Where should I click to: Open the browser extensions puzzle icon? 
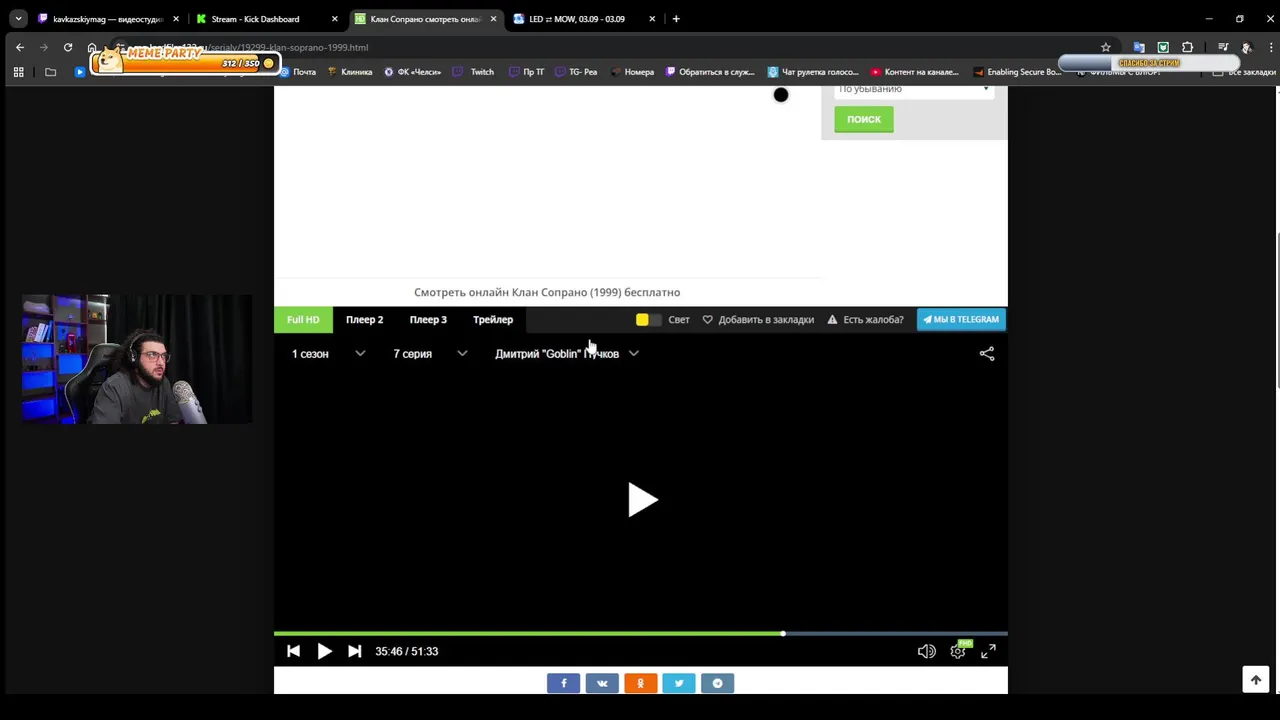point(1187,47)
